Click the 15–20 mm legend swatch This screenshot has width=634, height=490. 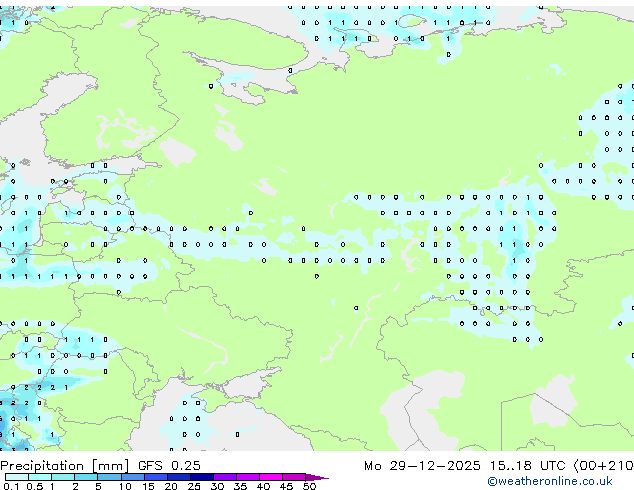[x=155, y=477]
